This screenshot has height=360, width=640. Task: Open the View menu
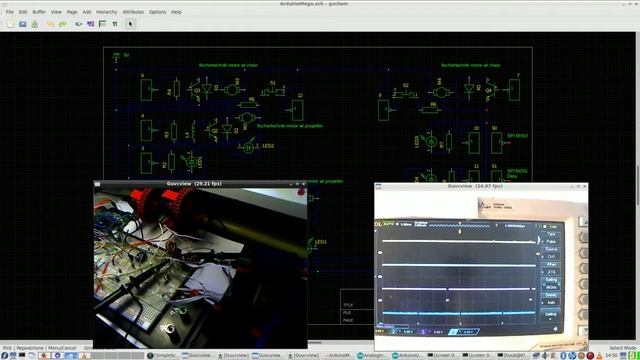[56, 12]
